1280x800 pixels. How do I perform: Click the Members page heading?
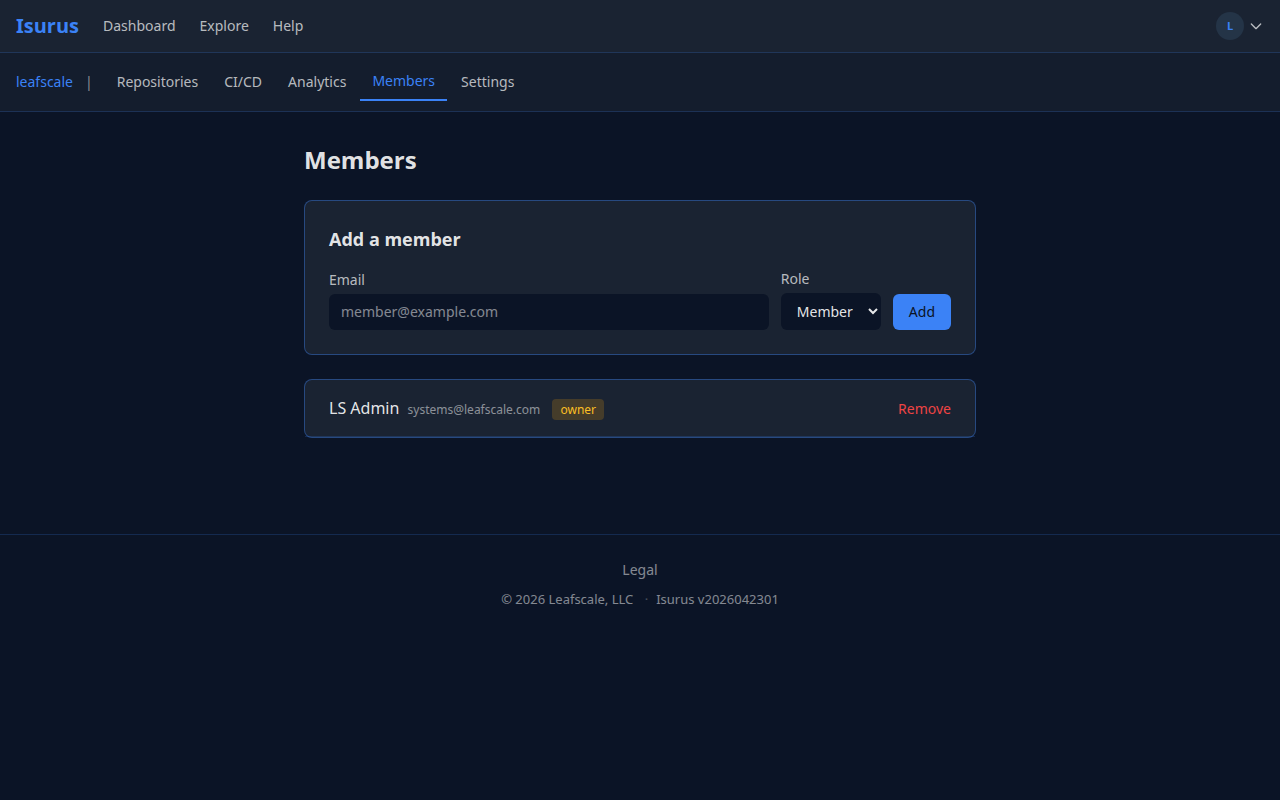360,161
